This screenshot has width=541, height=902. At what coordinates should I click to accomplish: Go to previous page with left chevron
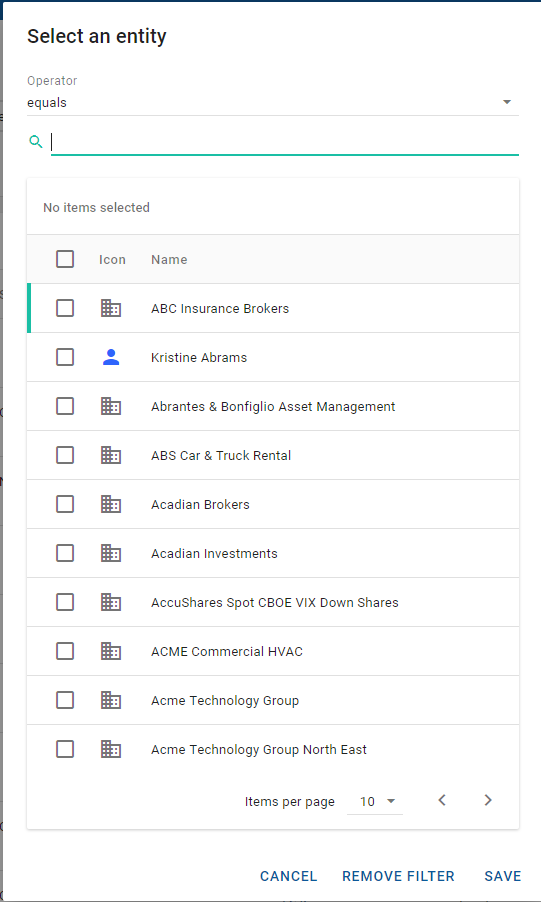[x=442, y=800]
